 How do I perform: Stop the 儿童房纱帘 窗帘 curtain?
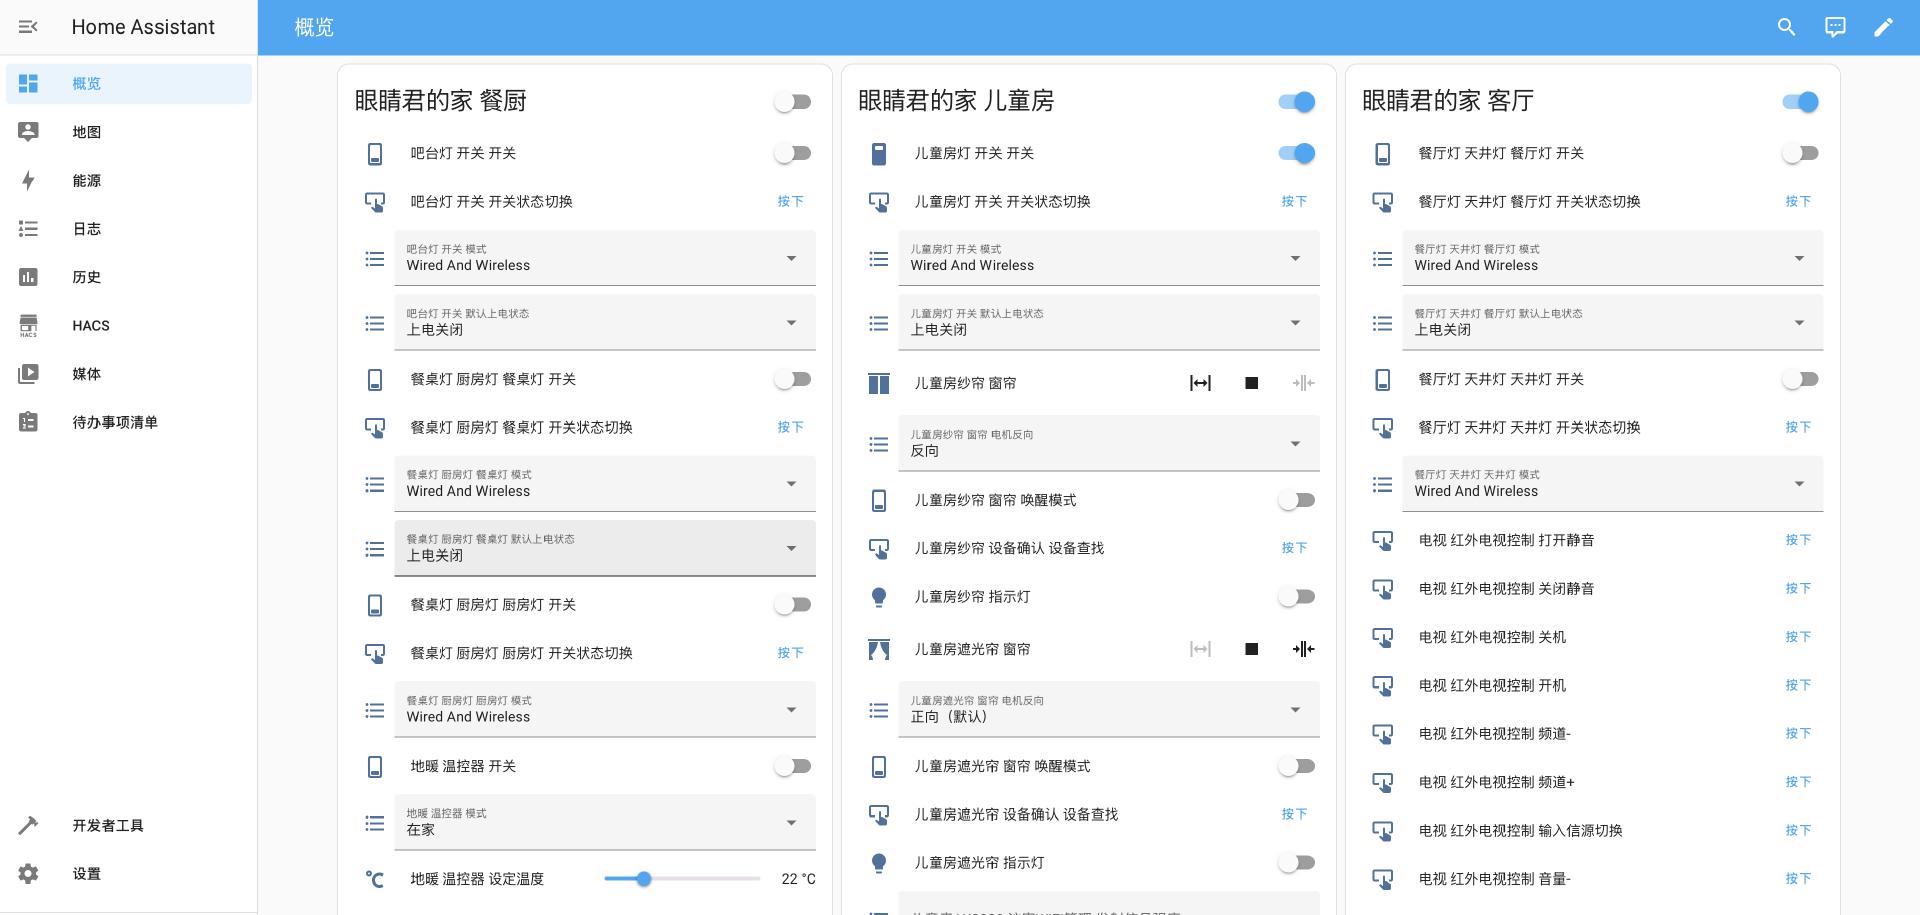[x=1251, y=383]
